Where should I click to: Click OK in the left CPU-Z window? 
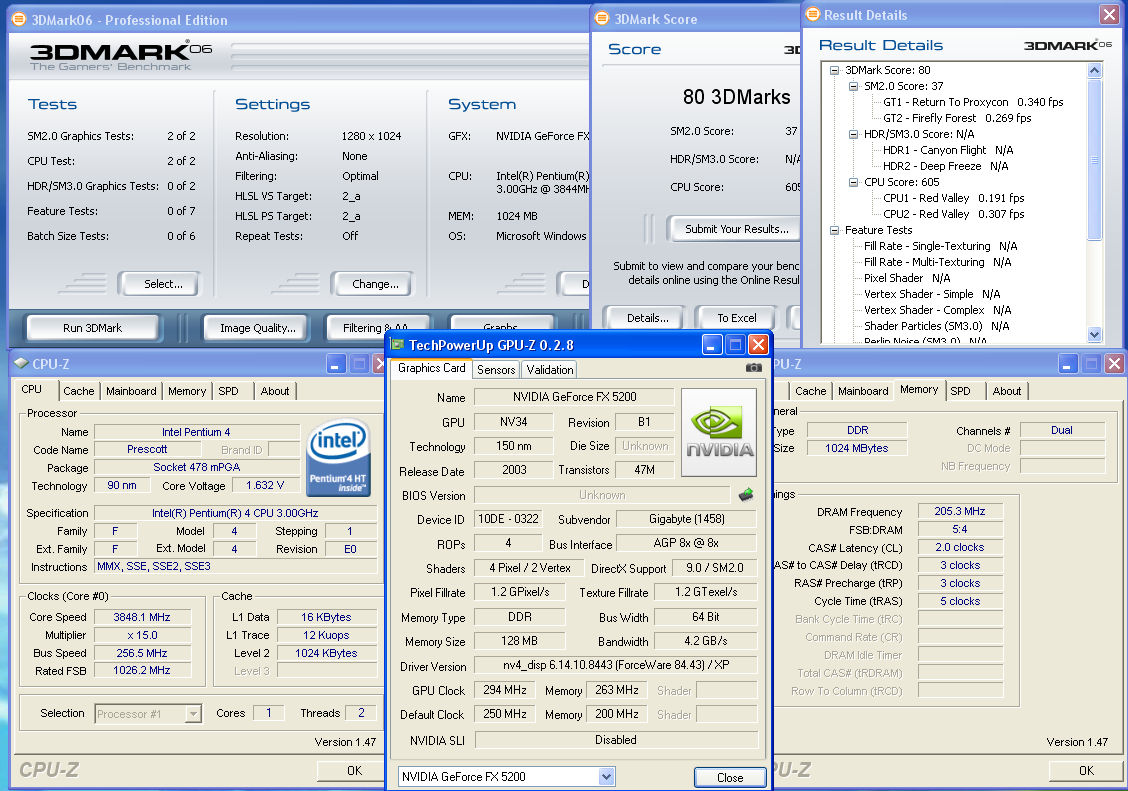[x=354, y=771]
